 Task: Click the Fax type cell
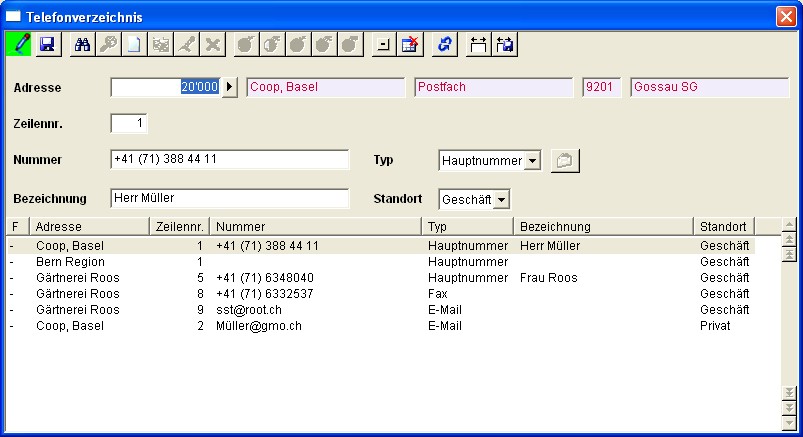coord(437,294)
